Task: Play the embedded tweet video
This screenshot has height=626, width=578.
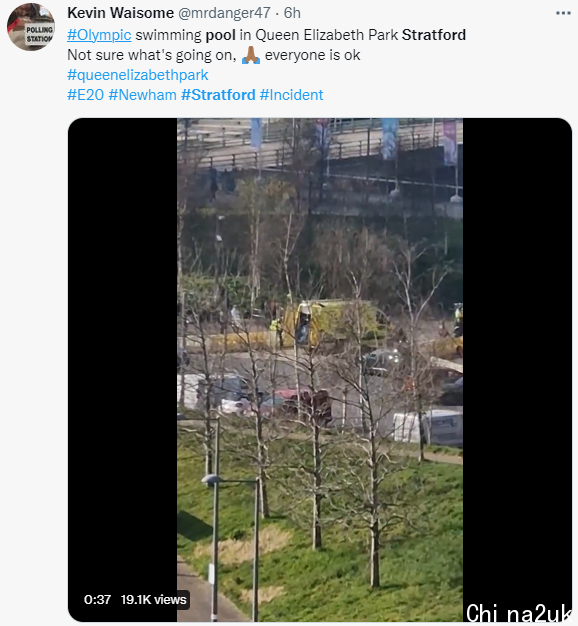Action: click(320, 370)
